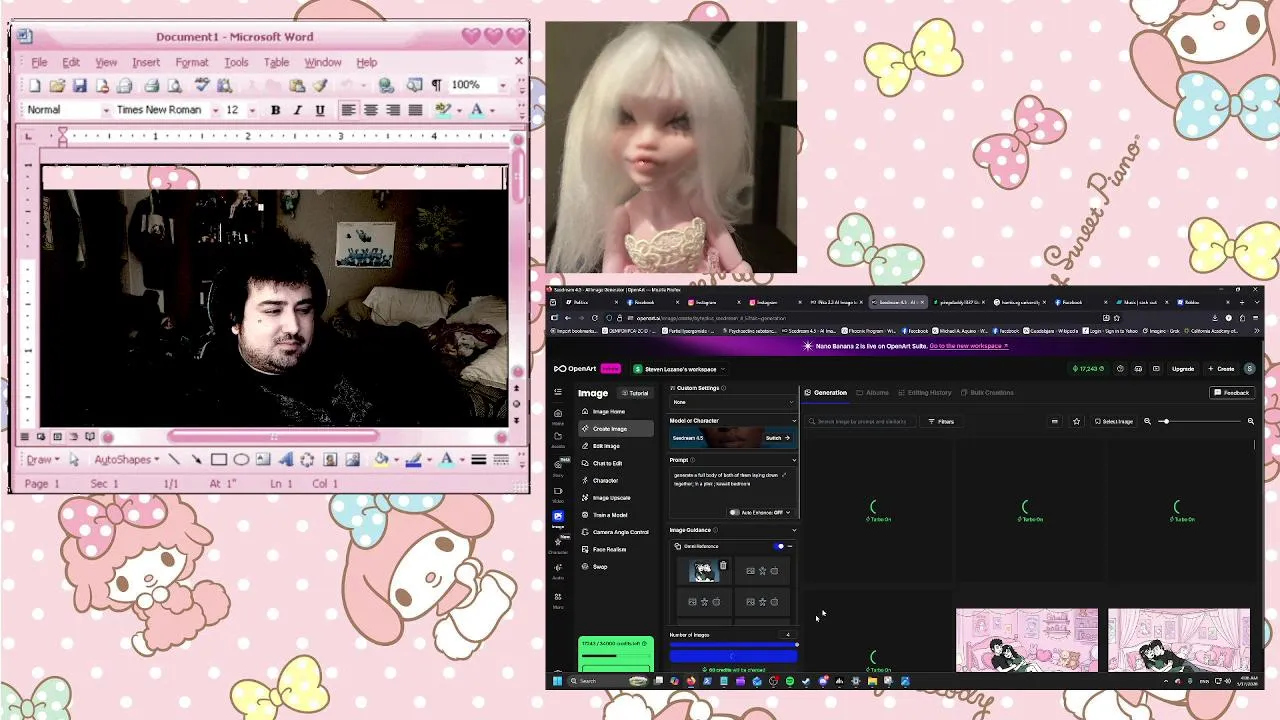Follow the Go to the new workspace link
Image resolution: width=1280 pixels, height=720 pixels.
[969, 346]
